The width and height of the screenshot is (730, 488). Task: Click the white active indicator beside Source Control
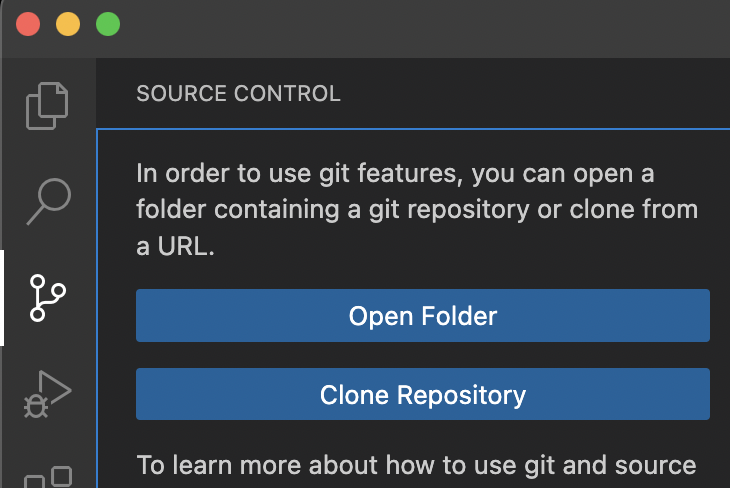pyautogui.click(x=2, y=298)
